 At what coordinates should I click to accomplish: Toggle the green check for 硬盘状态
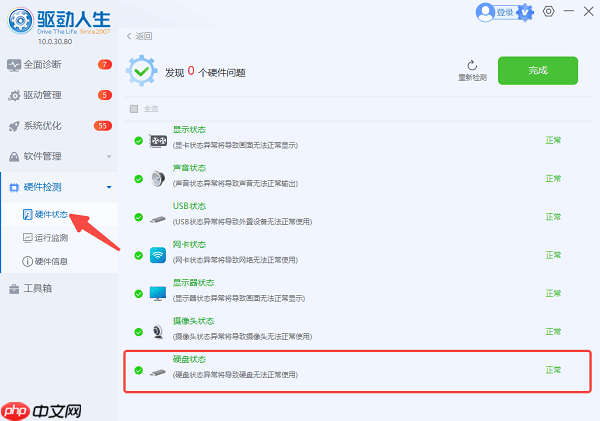138,370
